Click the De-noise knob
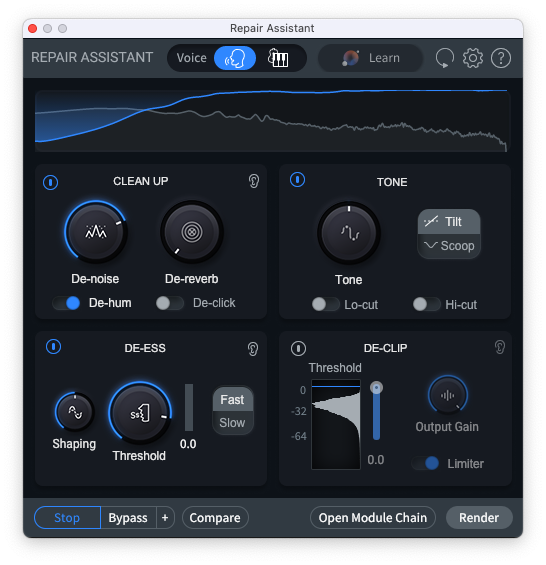Screen dimensions: 546x565 point(96,232)
